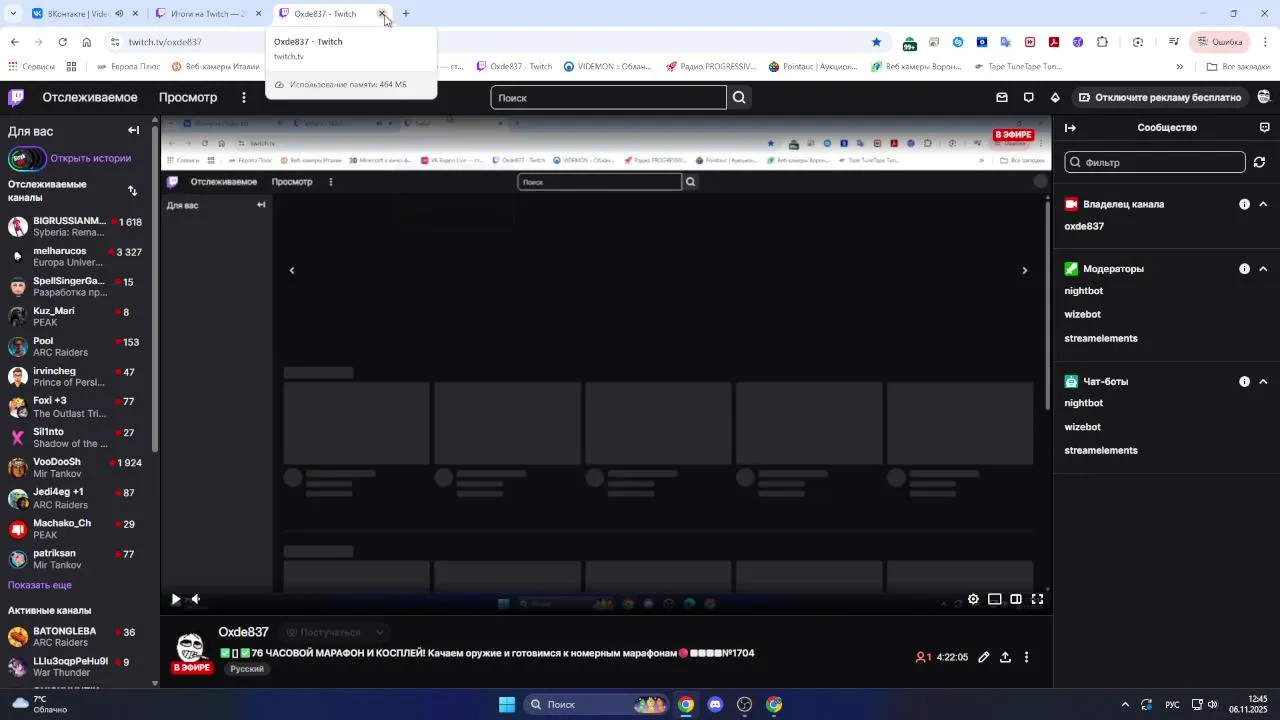1280x720 pixels.
Task: Click the Открыть истории link
Action: tap(91, 158)
